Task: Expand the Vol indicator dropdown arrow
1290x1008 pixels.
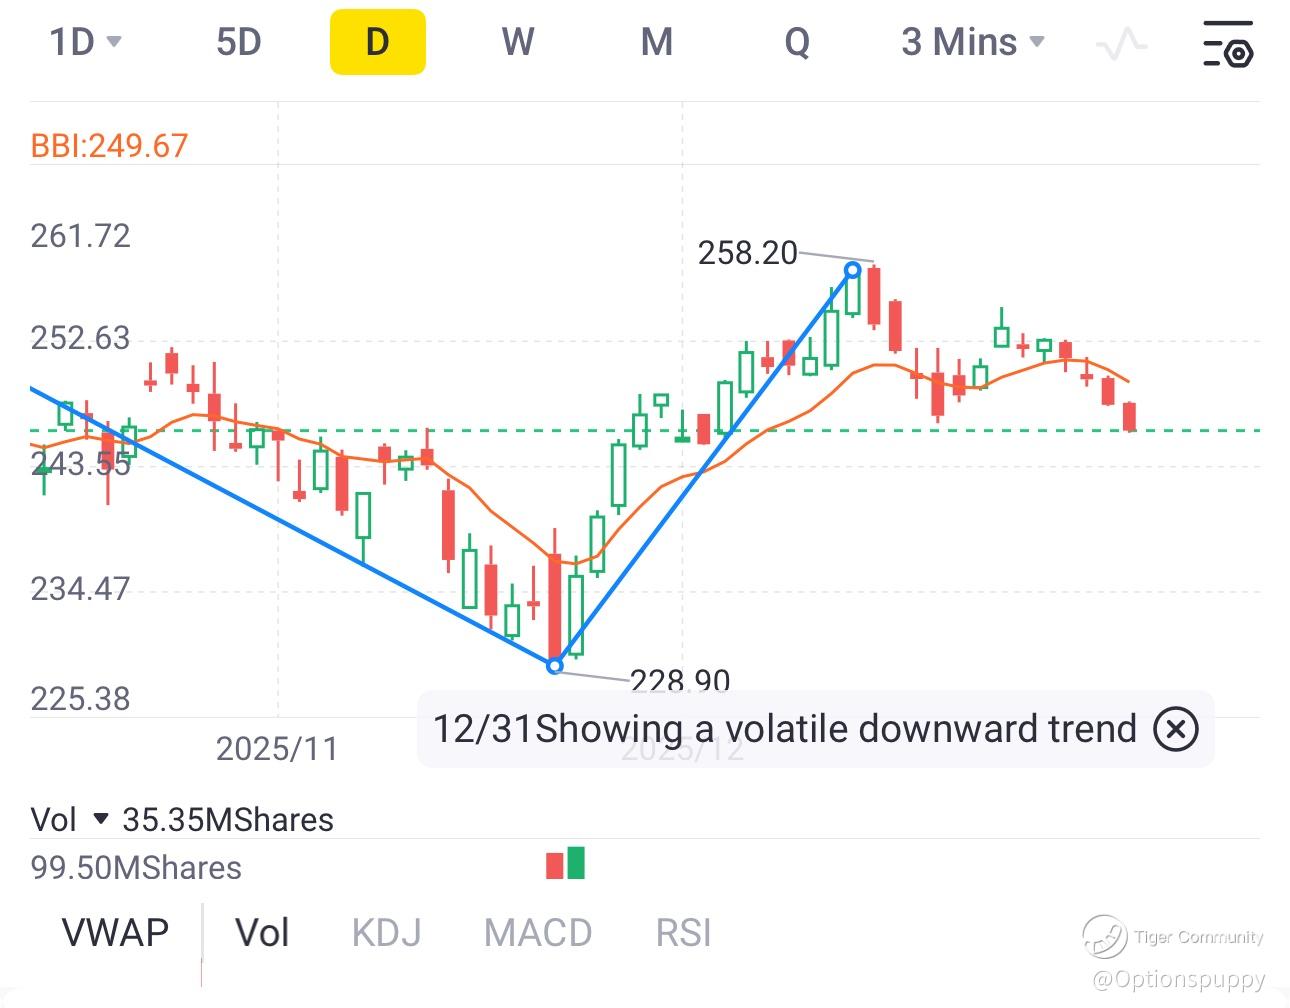Action: pos(100,820)
